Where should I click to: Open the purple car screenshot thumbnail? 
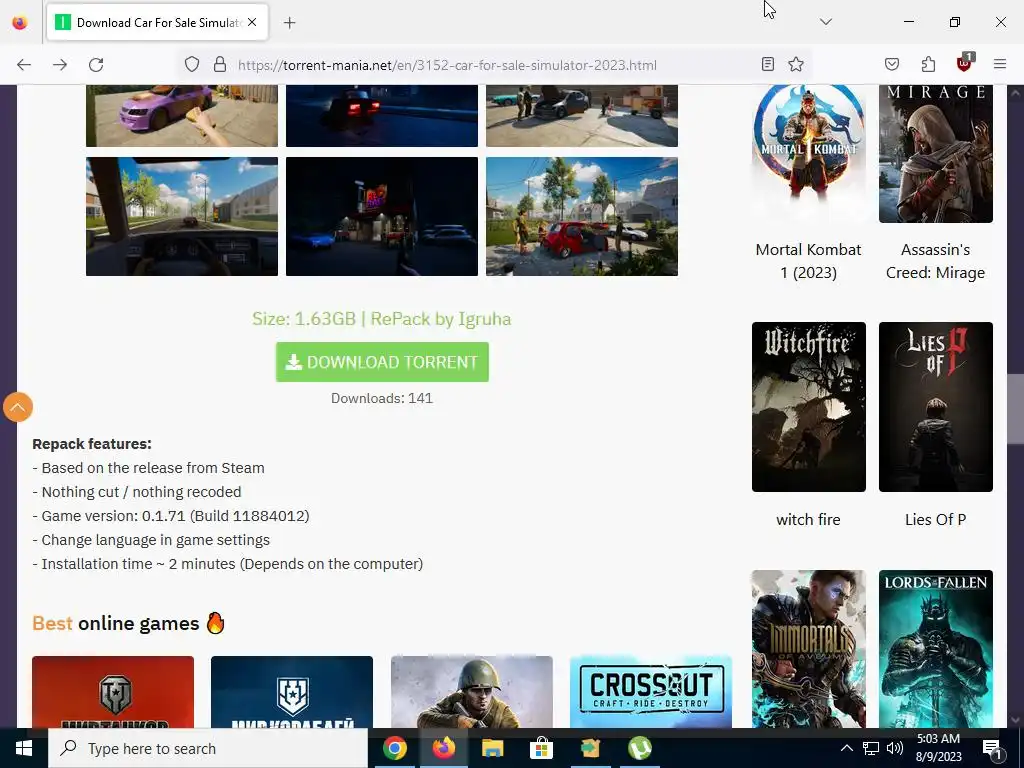point(182,116)
